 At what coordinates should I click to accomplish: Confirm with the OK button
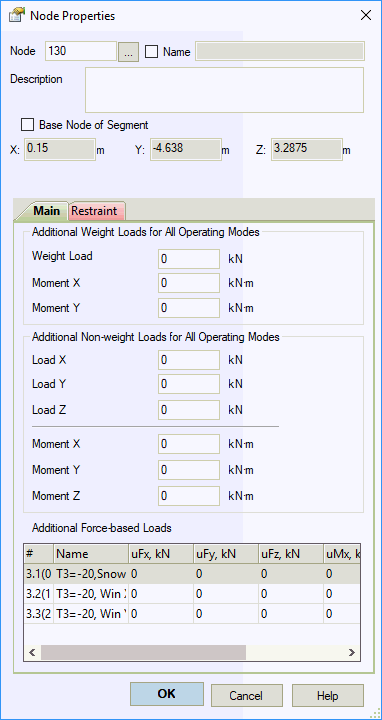(x=167, y=693)
